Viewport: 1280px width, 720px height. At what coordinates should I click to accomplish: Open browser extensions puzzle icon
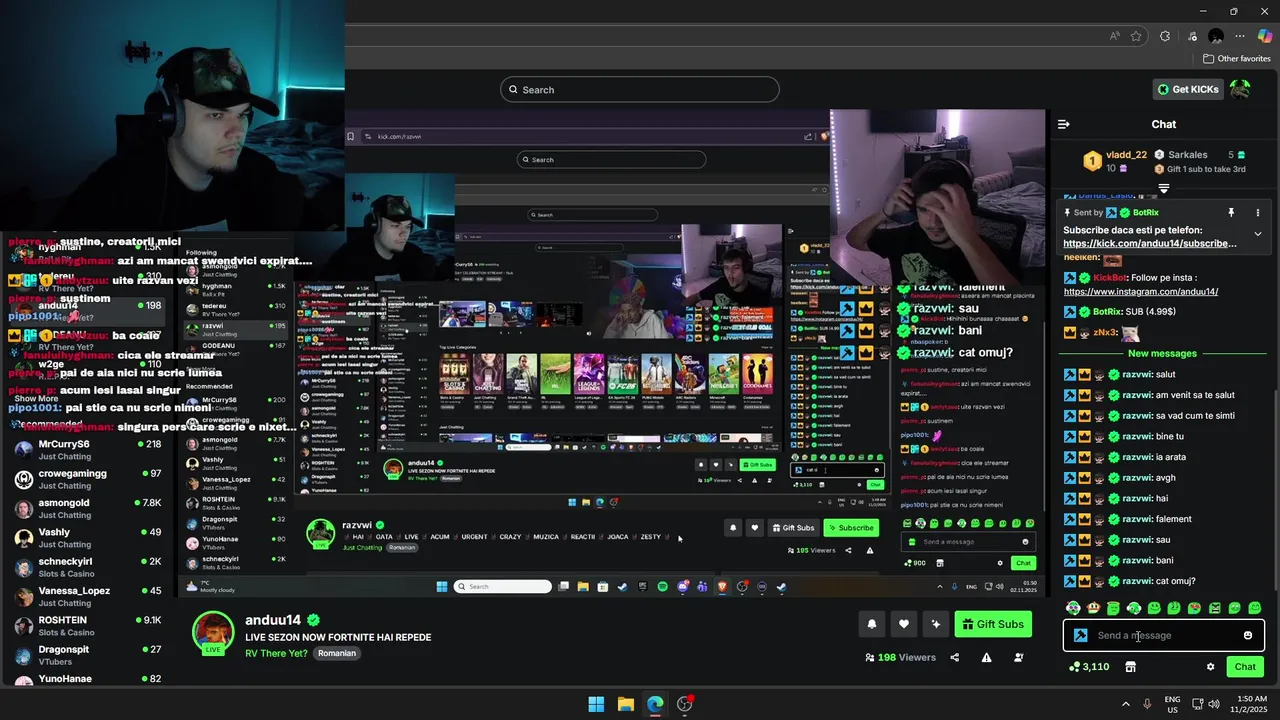[1165, 36]
